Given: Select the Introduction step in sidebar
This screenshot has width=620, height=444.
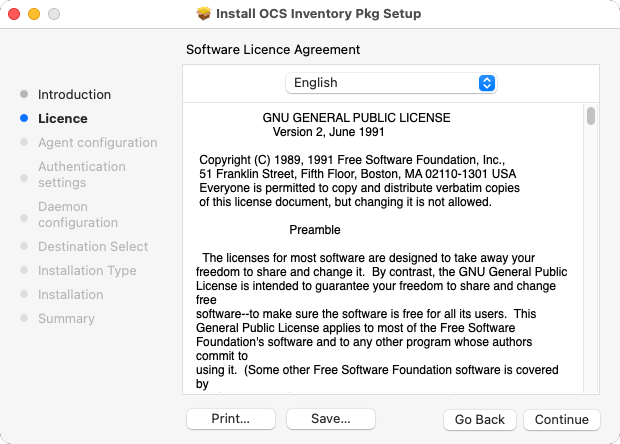Looking at the screenshot, I should coord(74,94).
